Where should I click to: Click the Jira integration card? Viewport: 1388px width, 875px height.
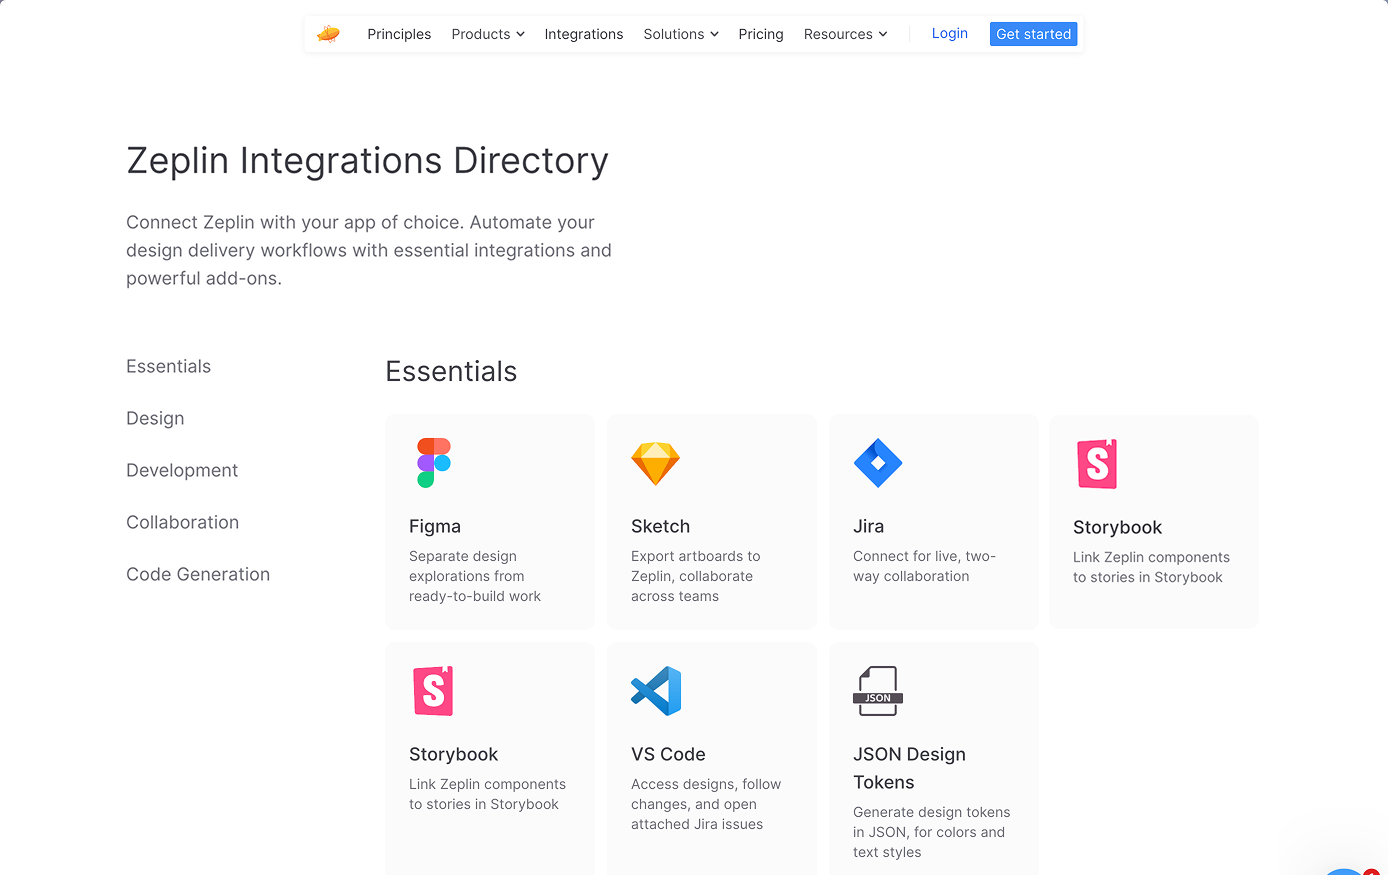933,521
